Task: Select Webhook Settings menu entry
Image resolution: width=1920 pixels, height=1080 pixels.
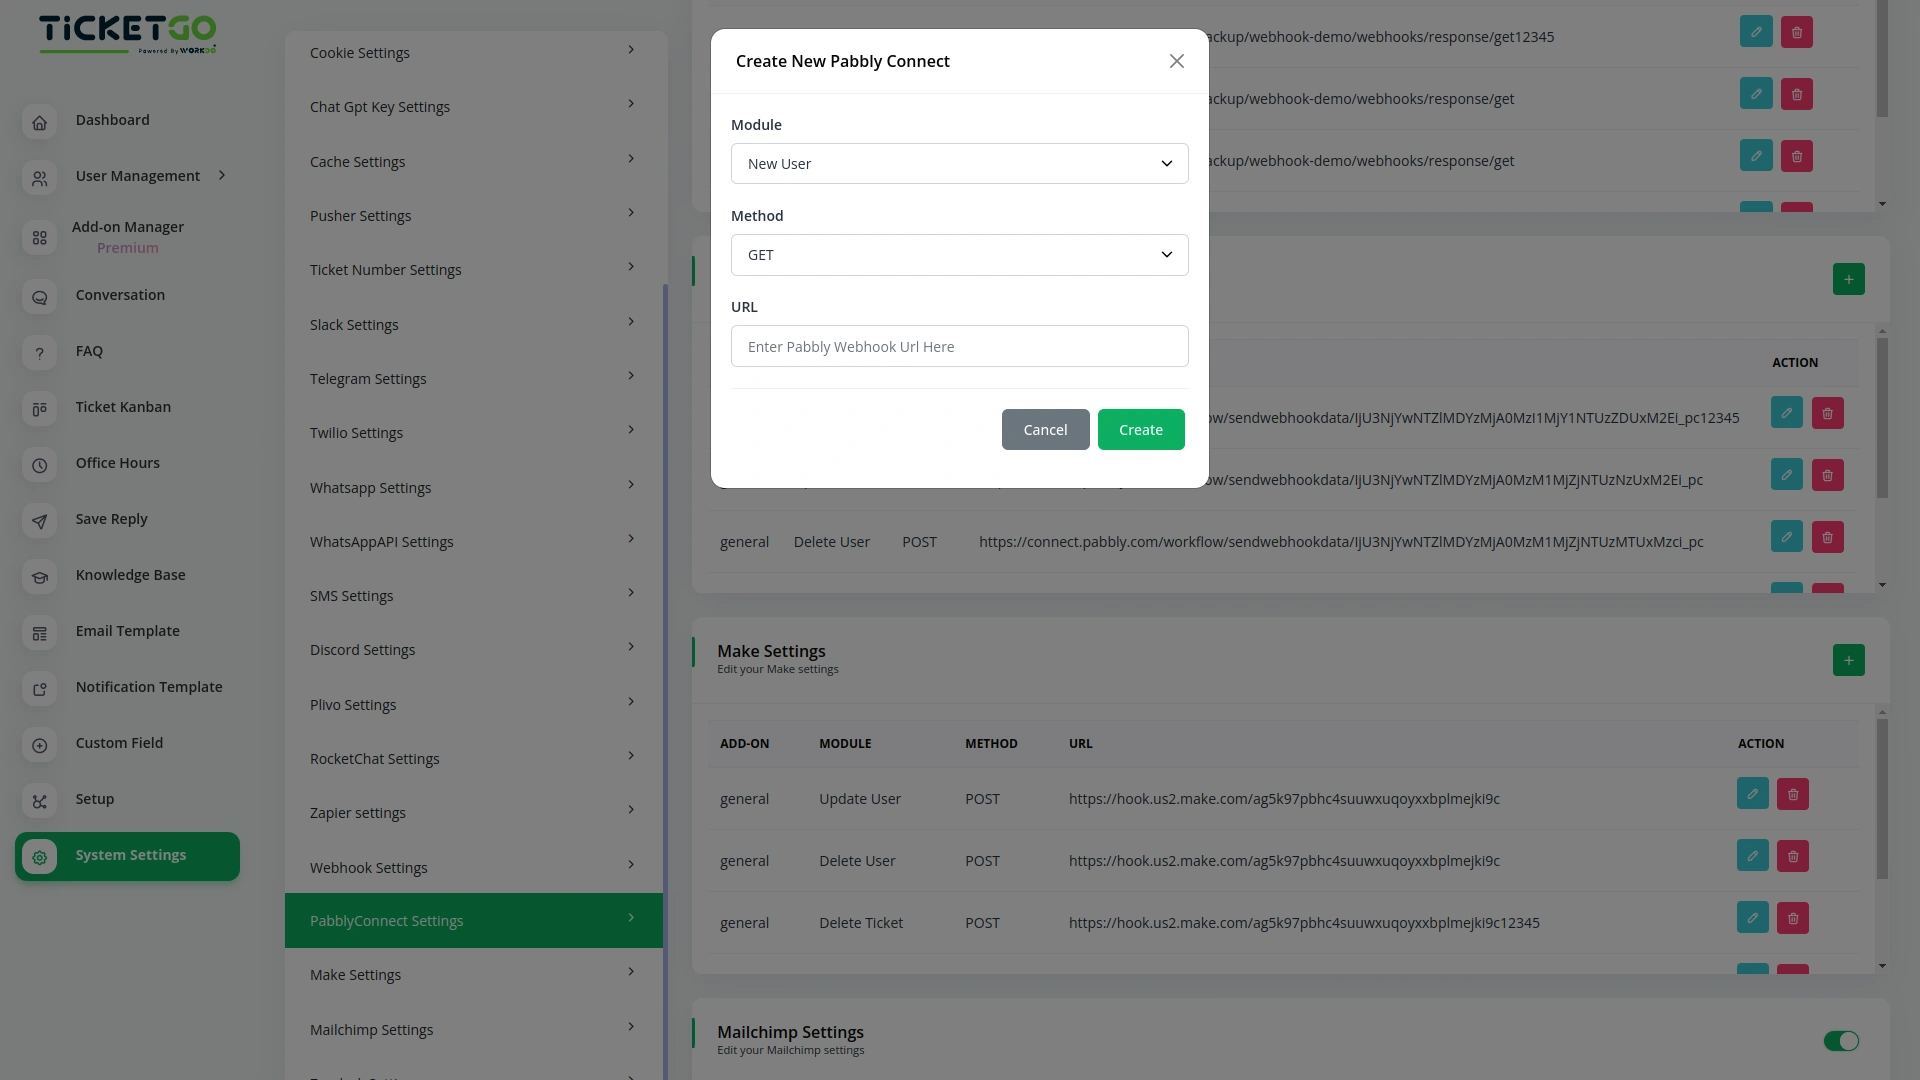Action: pos(473,867)
